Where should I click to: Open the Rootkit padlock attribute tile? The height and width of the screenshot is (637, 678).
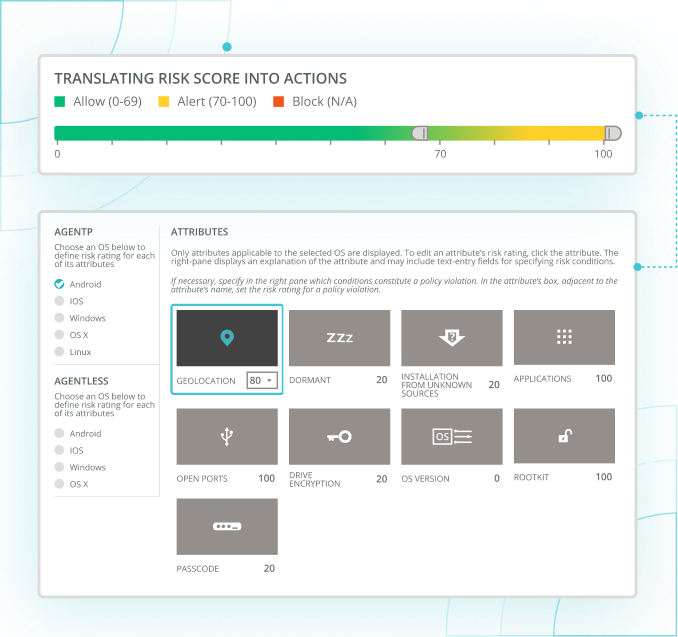point(564,437)
